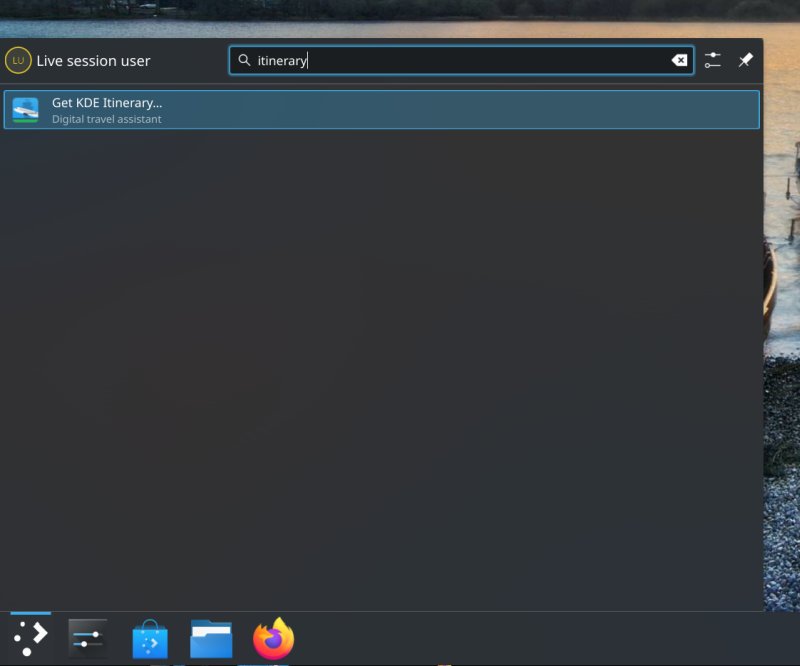
Task: Pin KRunner to keep it open
Action: (745, 60)
